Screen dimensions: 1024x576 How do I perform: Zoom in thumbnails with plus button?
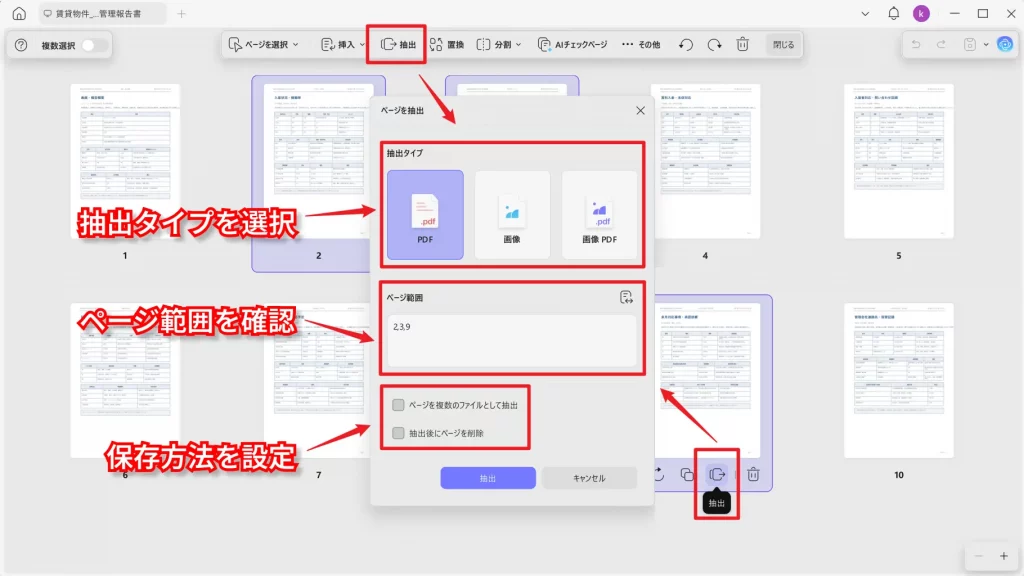pyautogui.click(x=1004, y=556)
